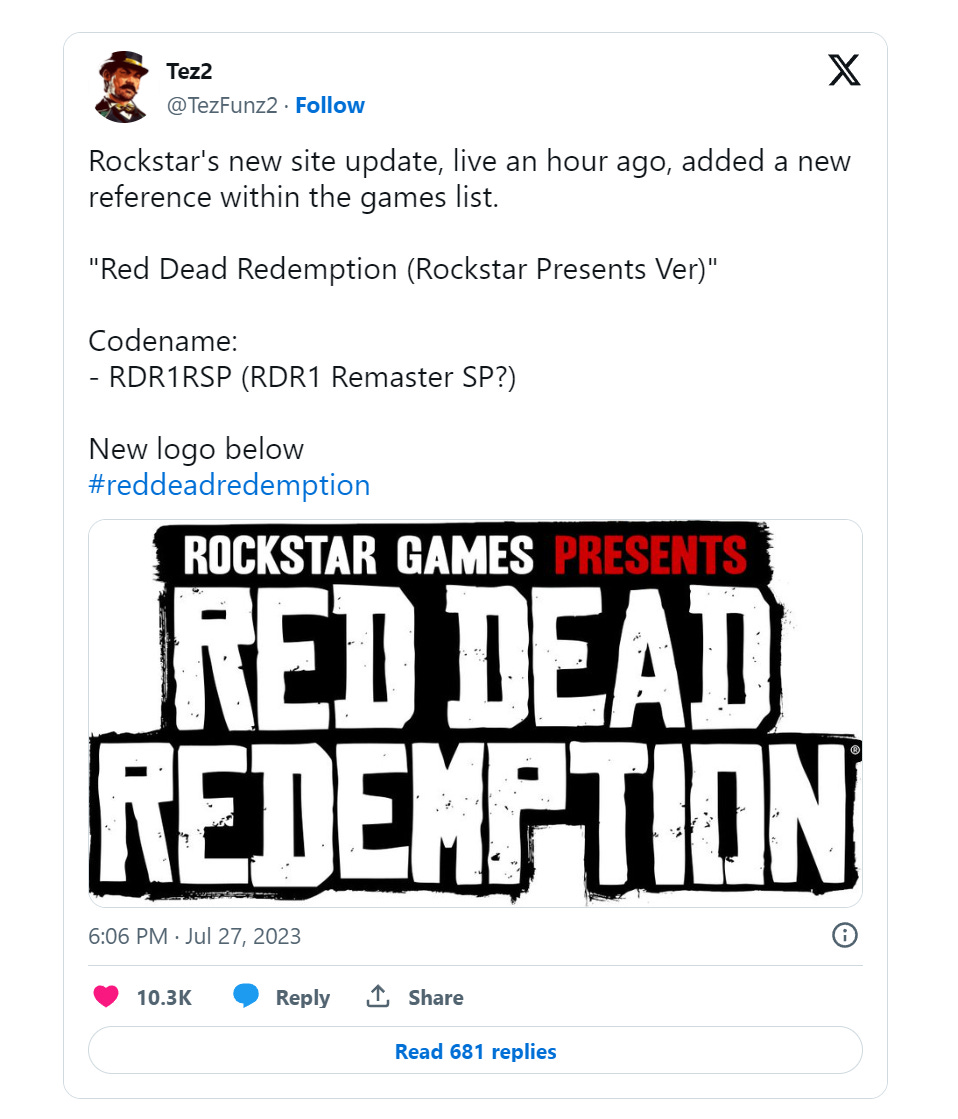The width and height of the screenshot is (958, 1119).
Task: Click the share upload arrow icon
Action: 378,996
